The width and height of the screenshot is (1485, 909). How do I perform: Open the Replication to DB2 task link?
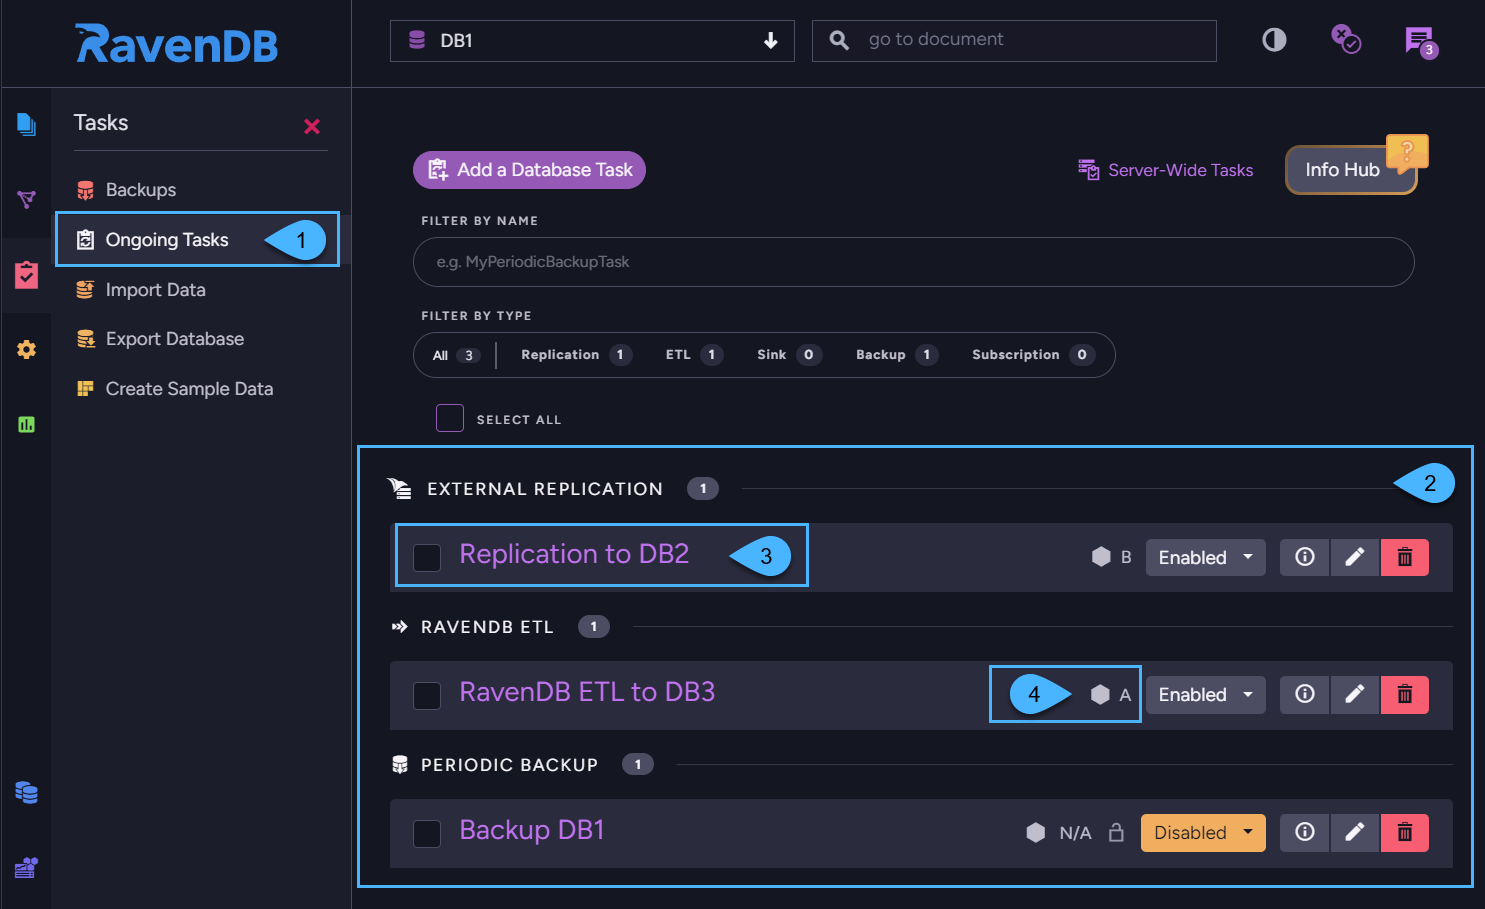pos(574,554)
